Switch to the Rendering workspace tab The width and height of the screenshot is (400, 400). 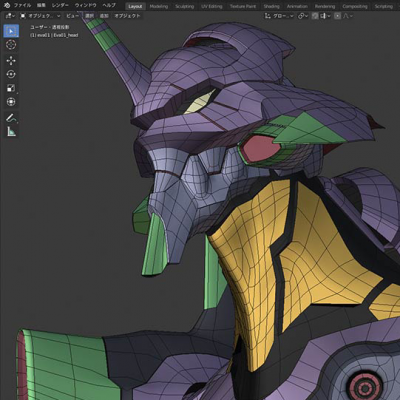[x=325, y=6]
